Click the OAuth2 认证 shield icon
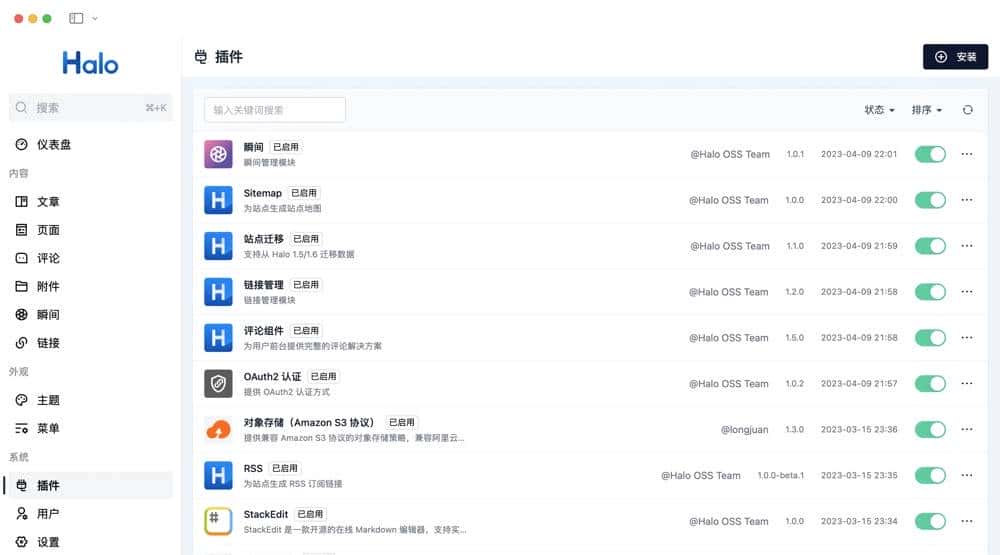The image size is (1000, 555). [218, 384]
